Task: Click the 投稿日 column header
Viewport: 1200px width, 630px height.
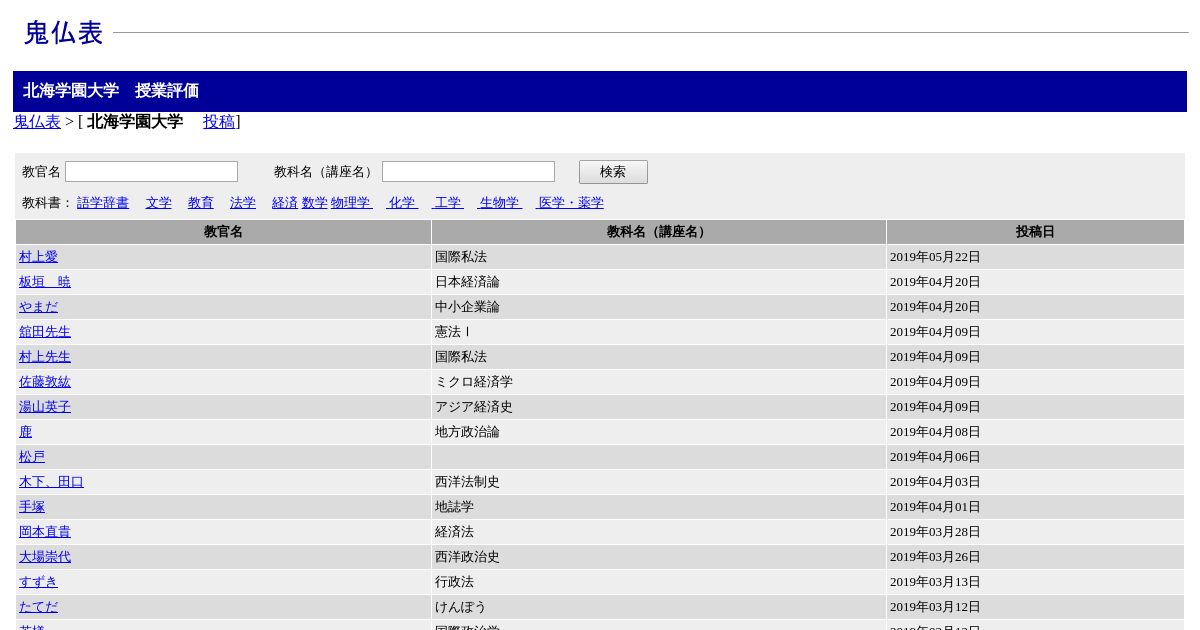Action: [x=1035, y=232]
